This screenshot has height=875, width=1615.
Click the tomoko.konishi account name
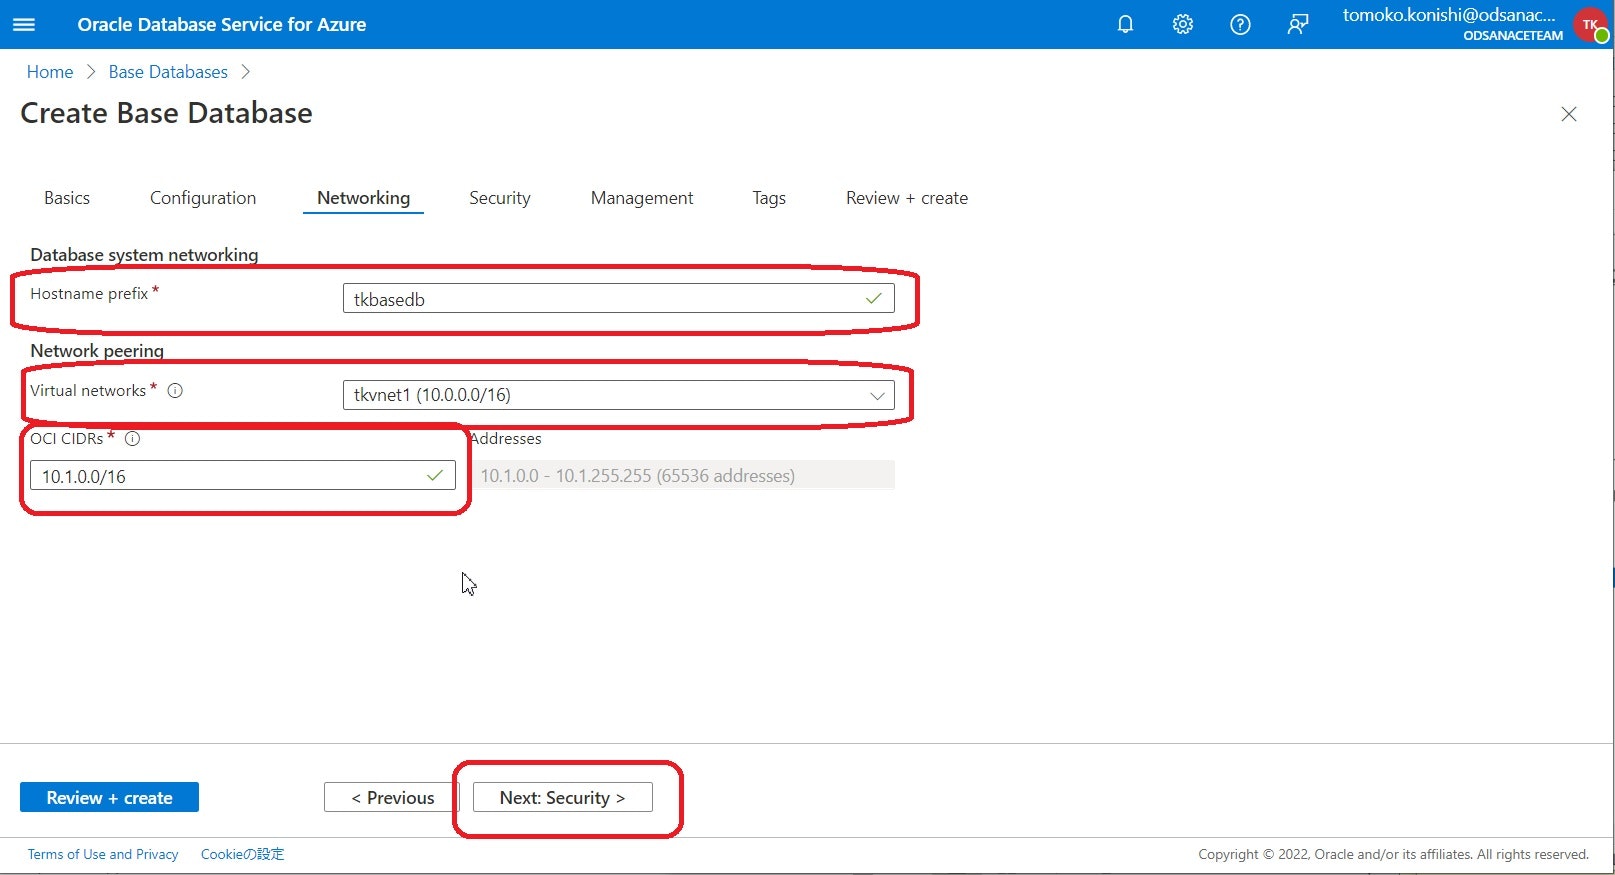pyautogui.click(x=1449, y=15)
